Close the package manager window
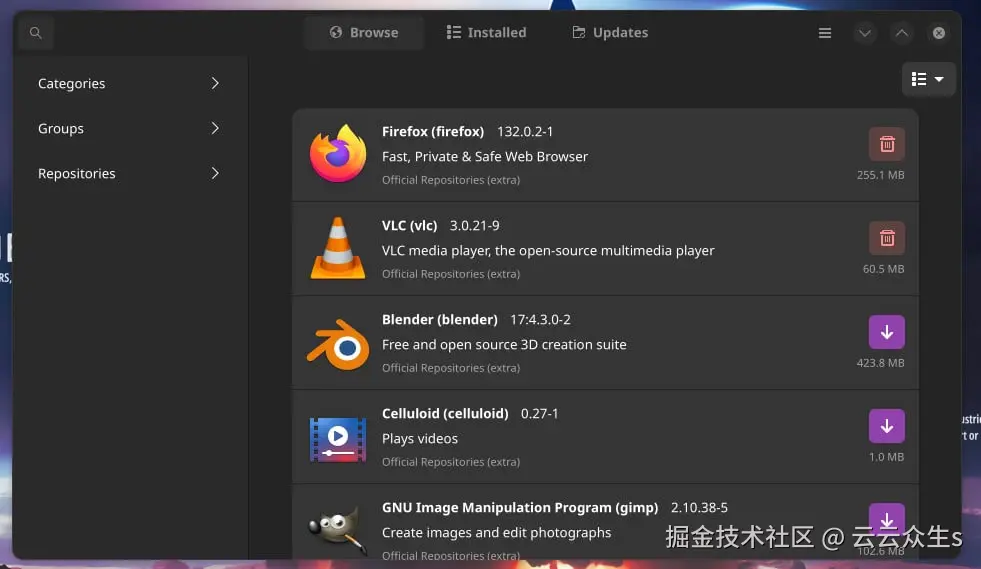This screenshot has height=569, width=981. pyautogui.click(x=938, y=33)
